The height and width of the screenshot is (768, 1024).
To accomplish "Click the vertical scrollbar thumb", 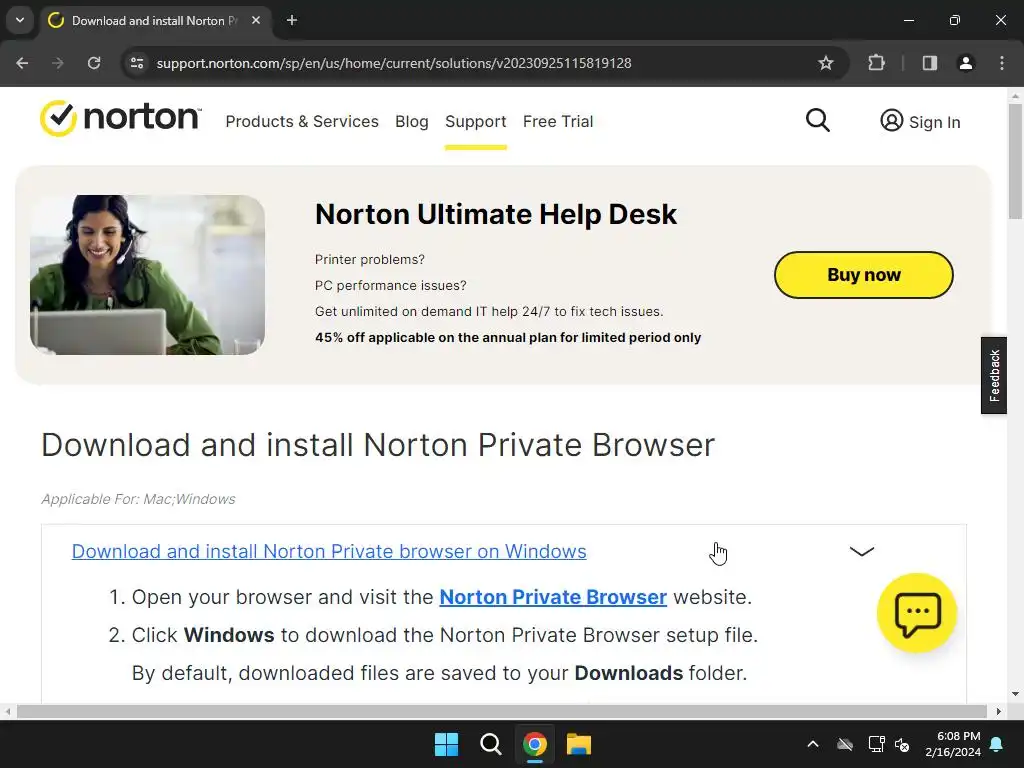I will [x=1015, y=161].
